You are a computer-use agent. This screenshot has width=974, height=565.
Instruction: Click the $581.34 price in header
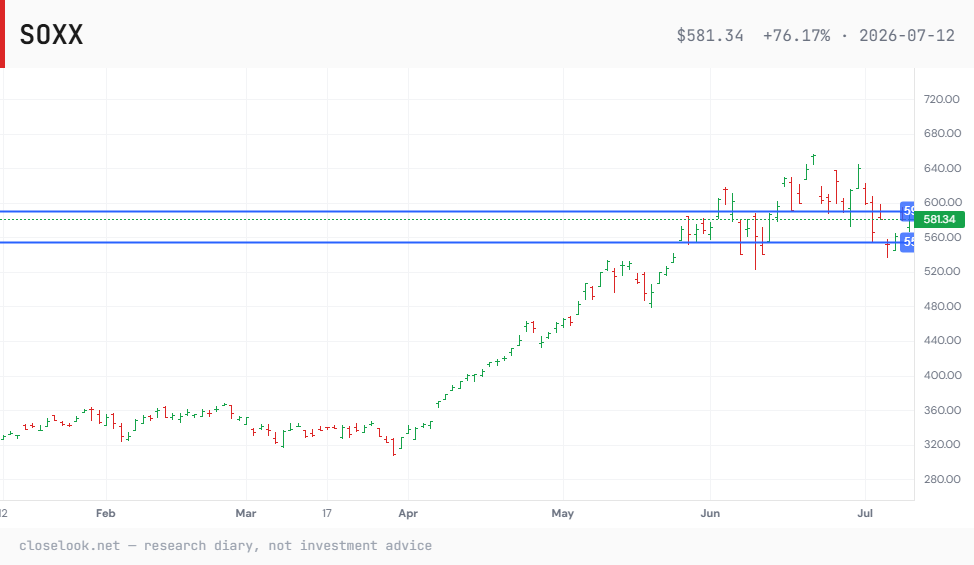pyautogui.click(x=710, y=35)
